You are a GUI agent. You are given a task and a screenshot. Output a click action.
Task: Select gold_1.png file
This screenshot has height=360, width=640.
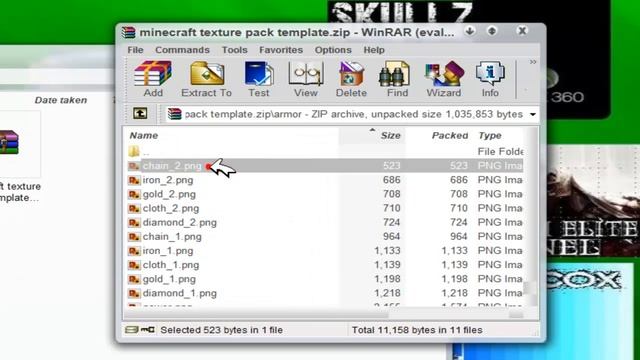click(325, 279)
